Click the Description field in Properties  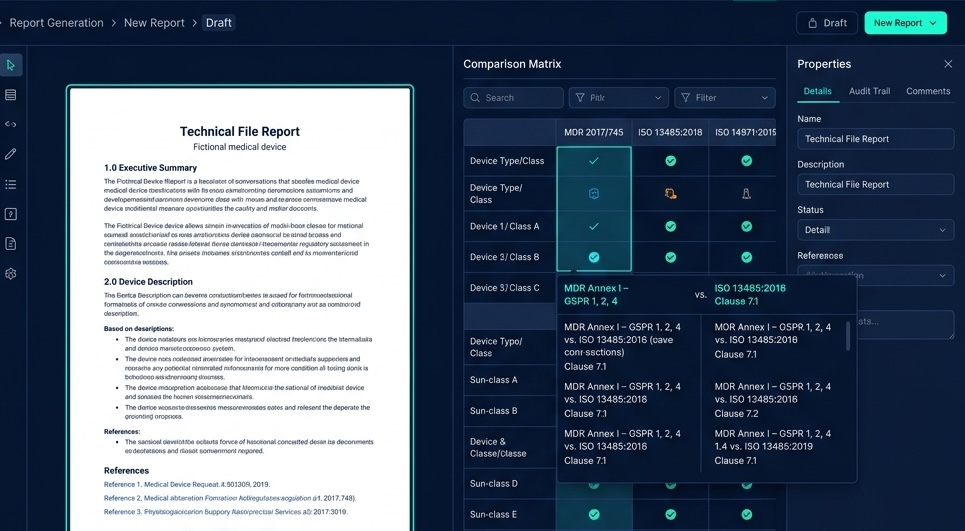[x=875, y=185]
